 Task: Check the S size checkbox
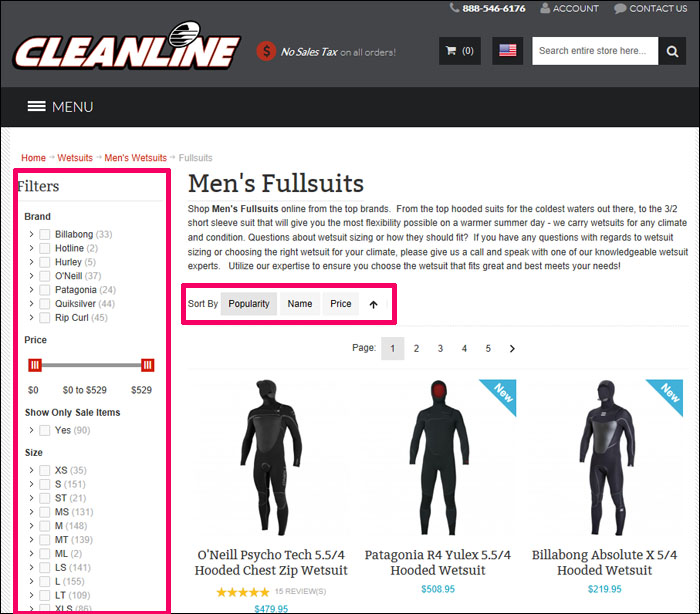(45, 484)
